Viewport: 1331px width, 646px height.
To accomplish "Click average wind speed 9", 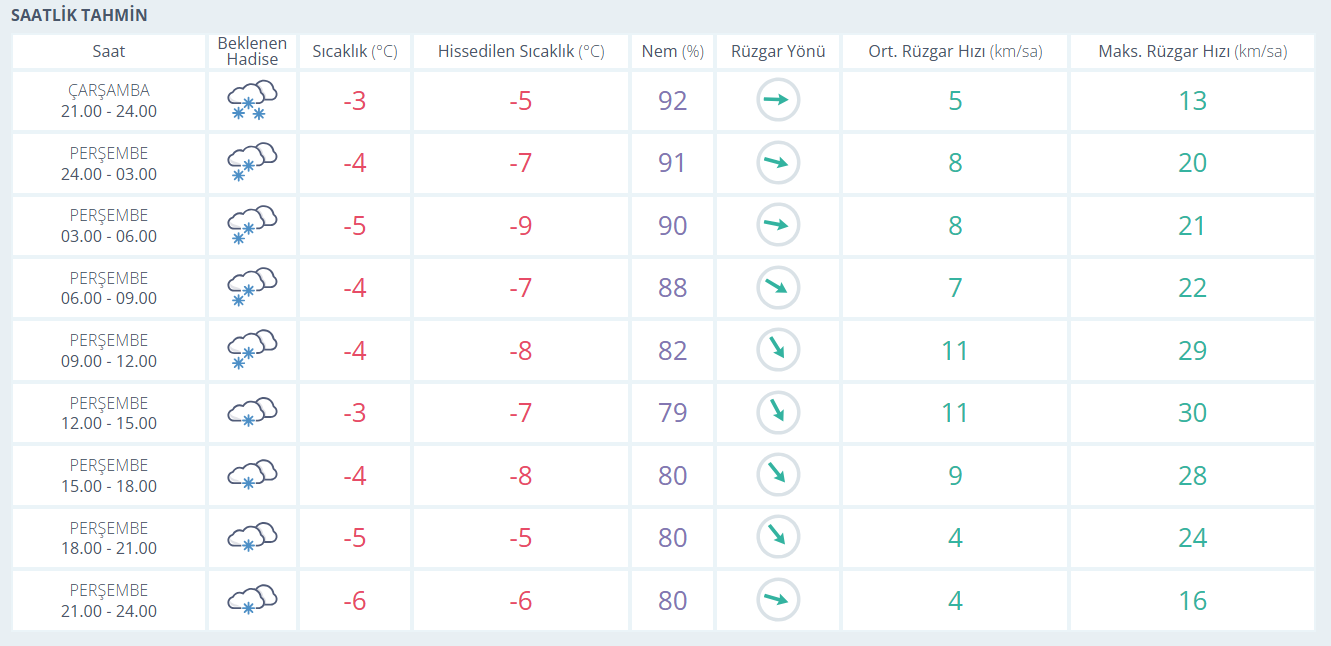I will coord(955,476).
